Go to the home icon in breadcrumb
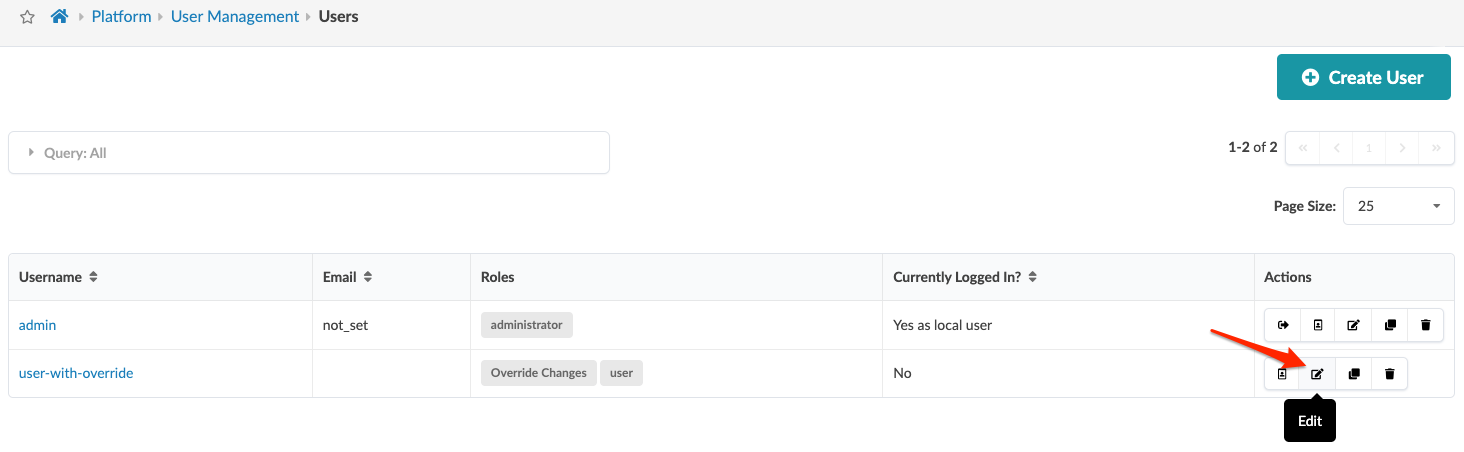The height and width of the screenshot is (452, 1464). (x=59, y=16)
